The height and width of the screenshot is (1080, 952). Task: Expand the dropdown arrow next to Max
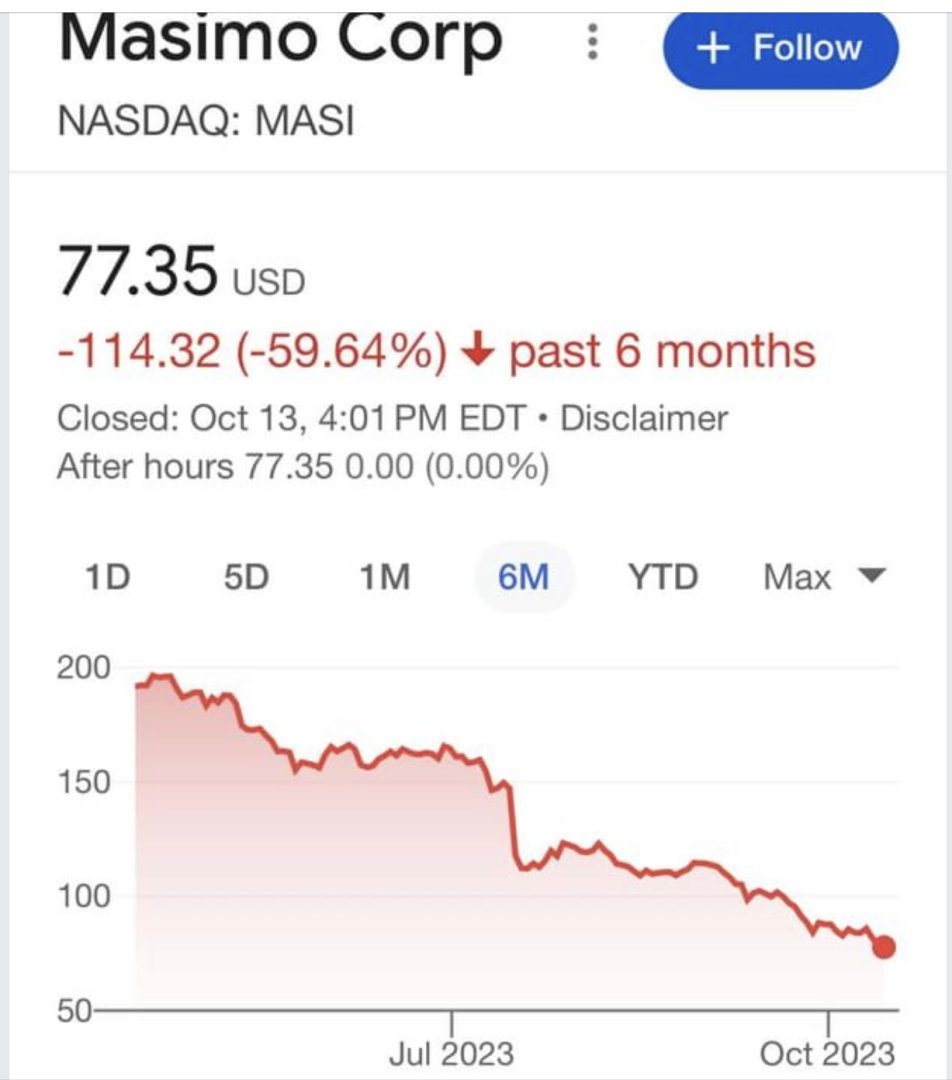[x=873, y=575]
